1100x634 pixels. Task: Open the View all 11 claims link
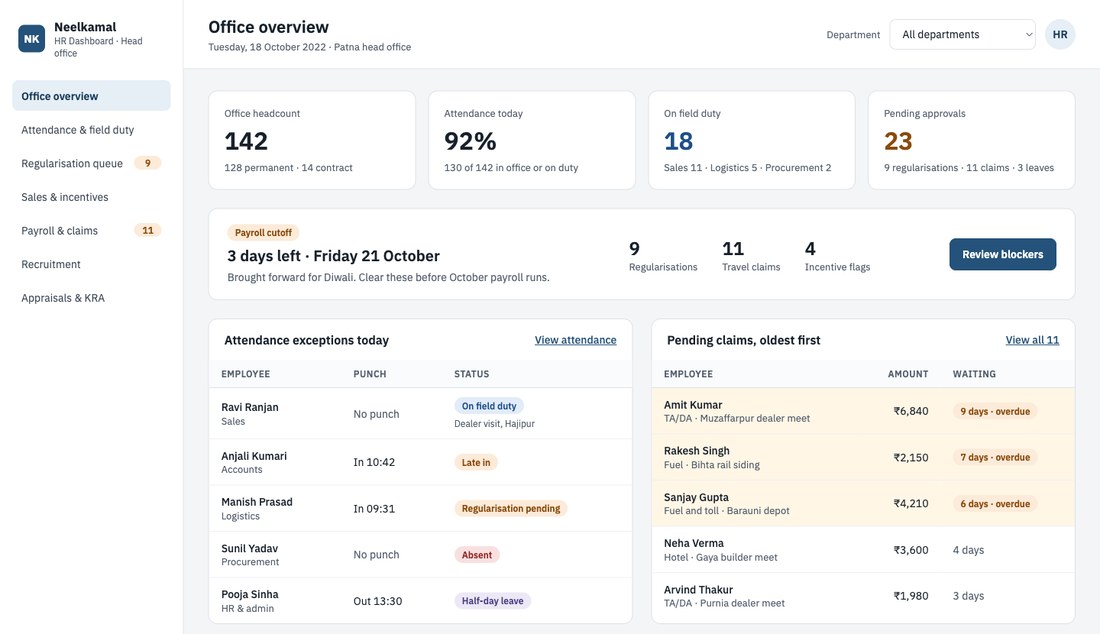tap(1032, 340)
